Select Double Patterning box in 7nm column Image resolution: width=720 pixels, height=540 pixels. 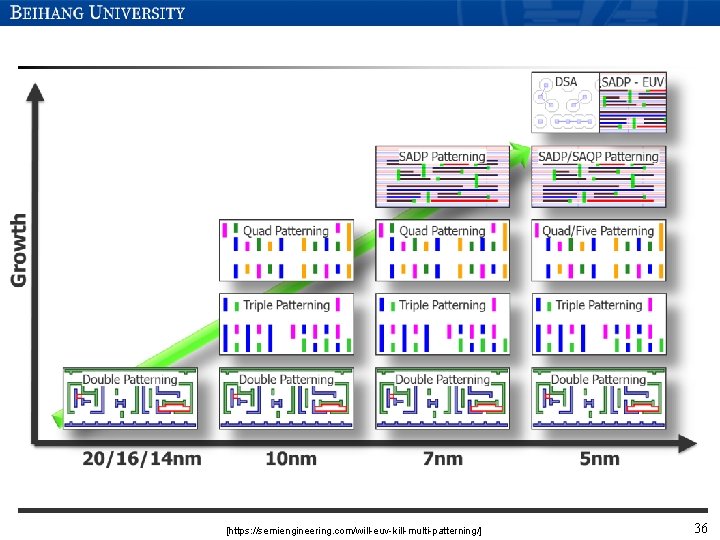click(443, 399)
